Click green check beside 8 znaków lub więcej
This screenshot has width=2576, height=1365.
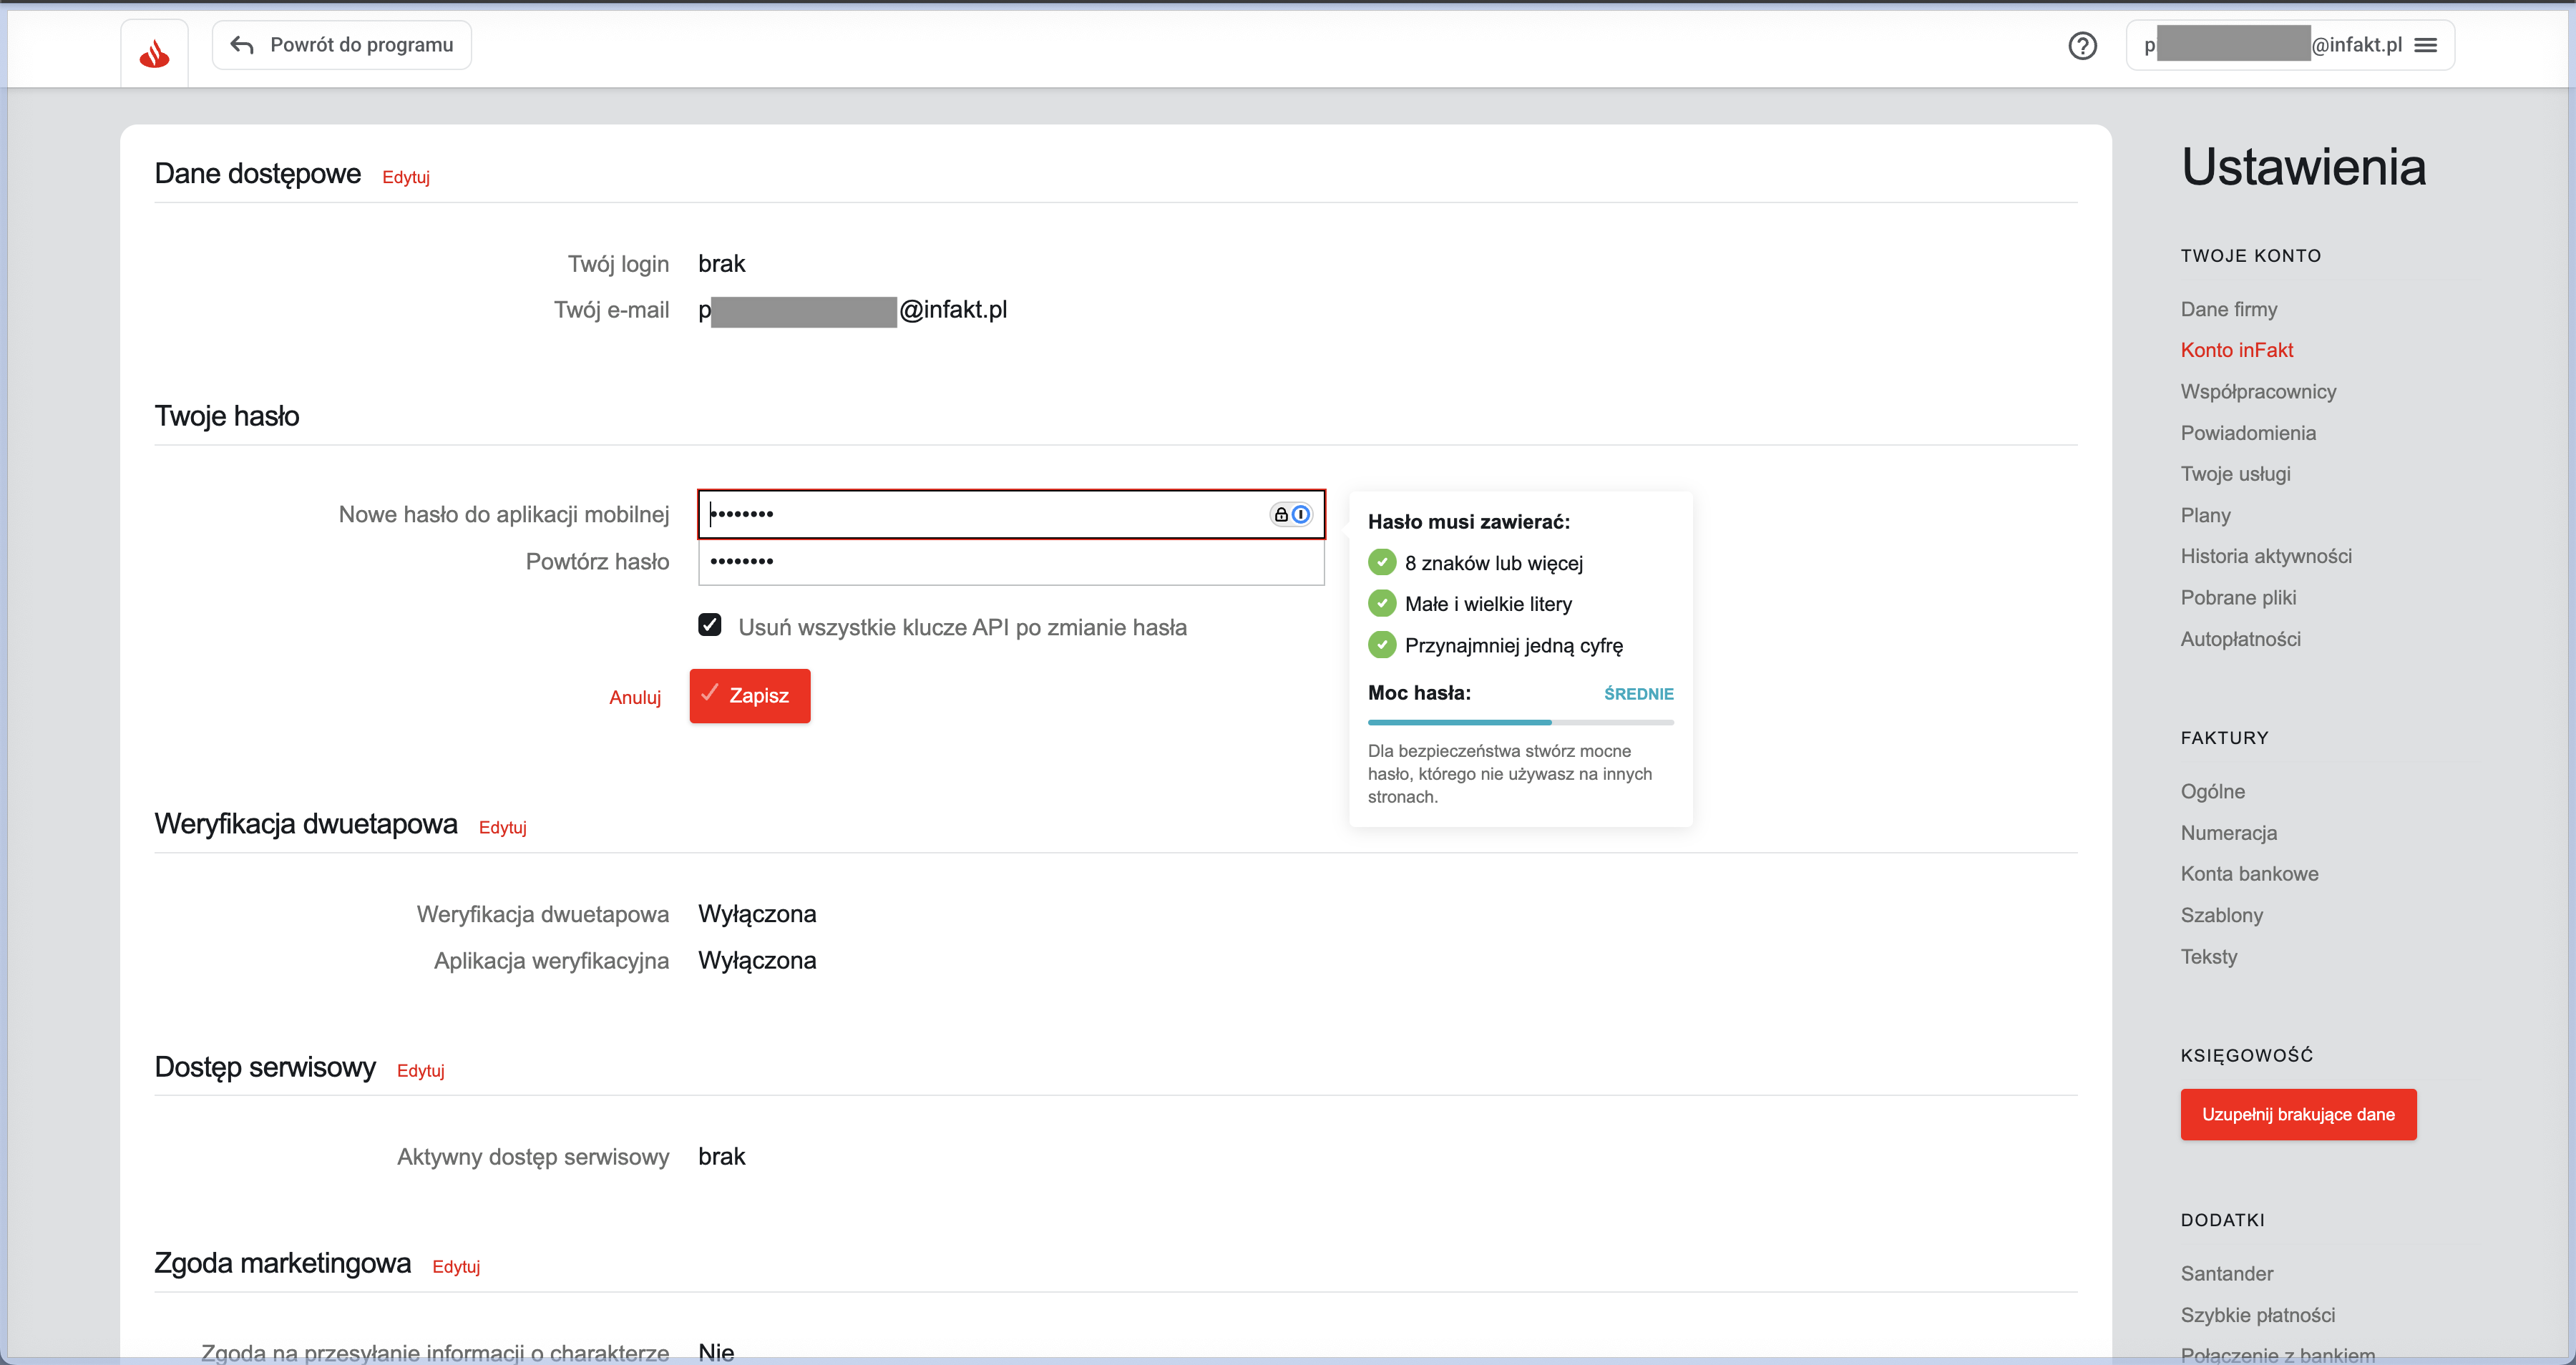[x=1382, y=562]
